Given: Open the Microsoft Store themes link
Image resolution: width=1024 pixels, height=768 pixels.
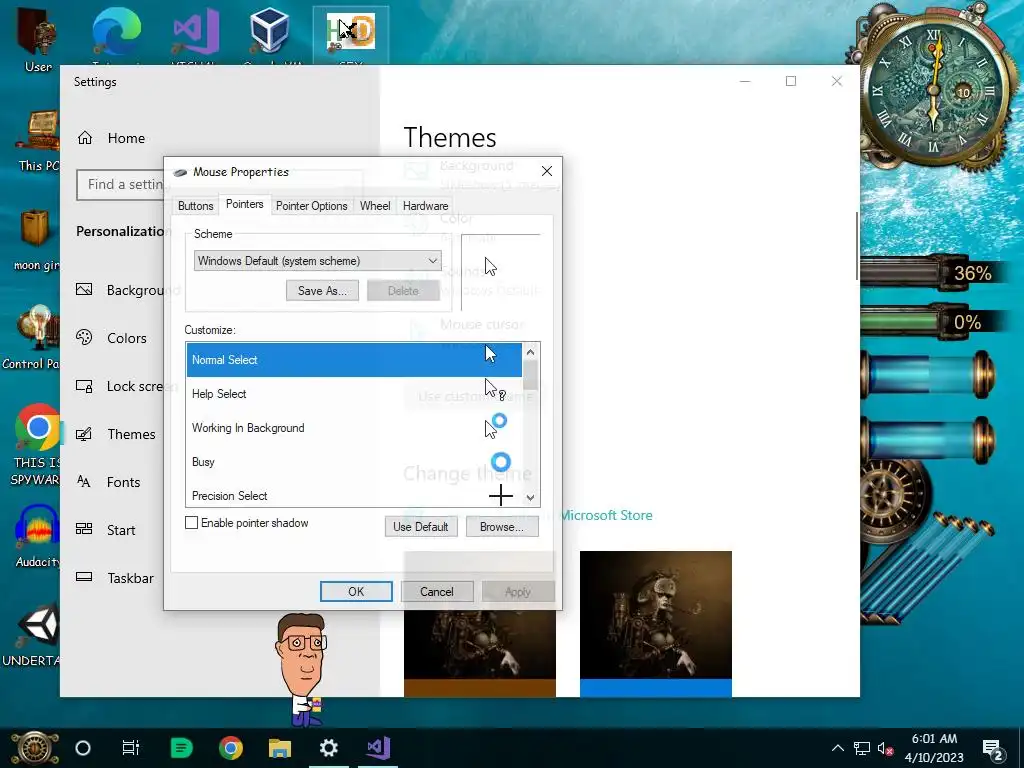Looking at the screenshot, I should pyautogui.click(x=605, y=515).
